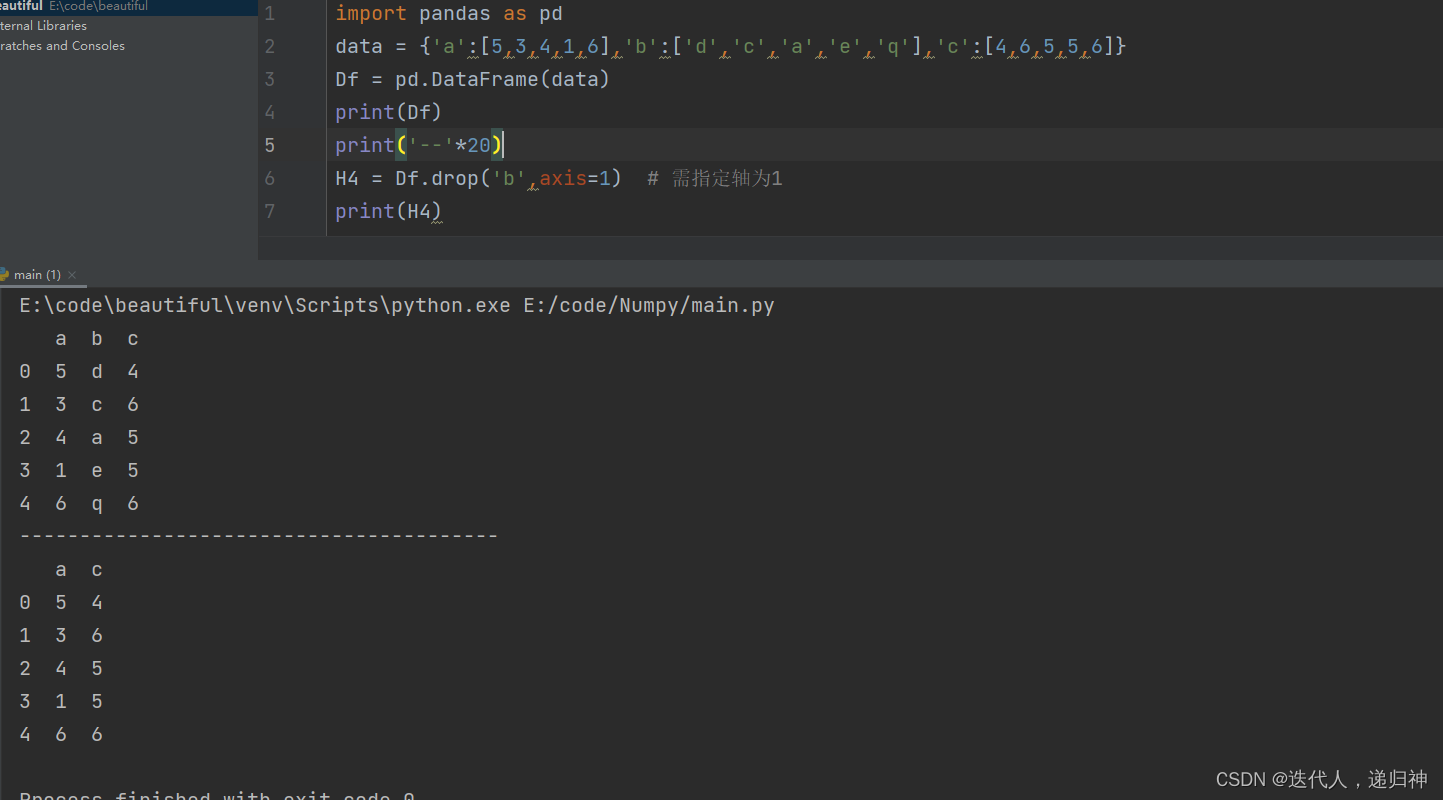This screenshot has width=1443, height=800.
Task: Click gutter line number 4
Action: (x=270, y=113)
